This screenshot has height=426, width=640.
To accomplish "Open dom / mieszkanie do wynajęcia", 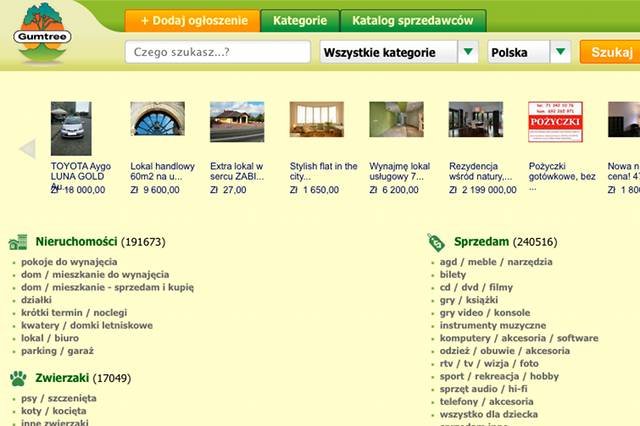I will pos(95,275).
